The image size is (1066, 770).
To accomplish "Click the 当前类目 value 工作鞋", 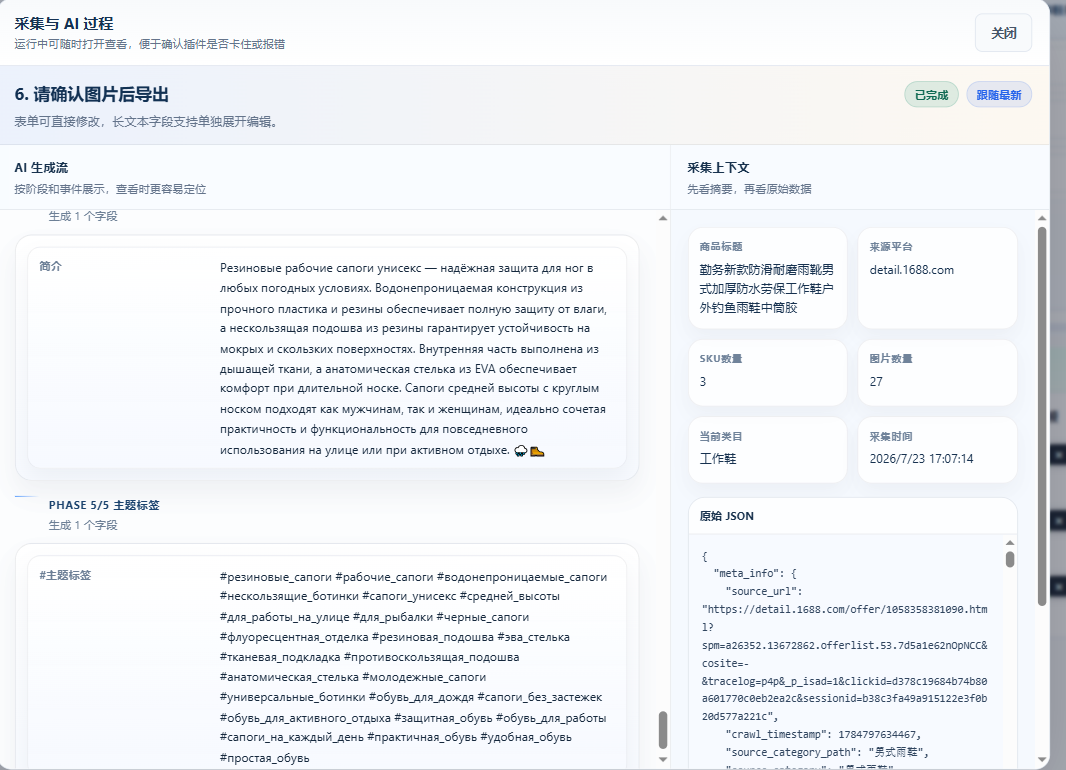I will pos(718,459).
